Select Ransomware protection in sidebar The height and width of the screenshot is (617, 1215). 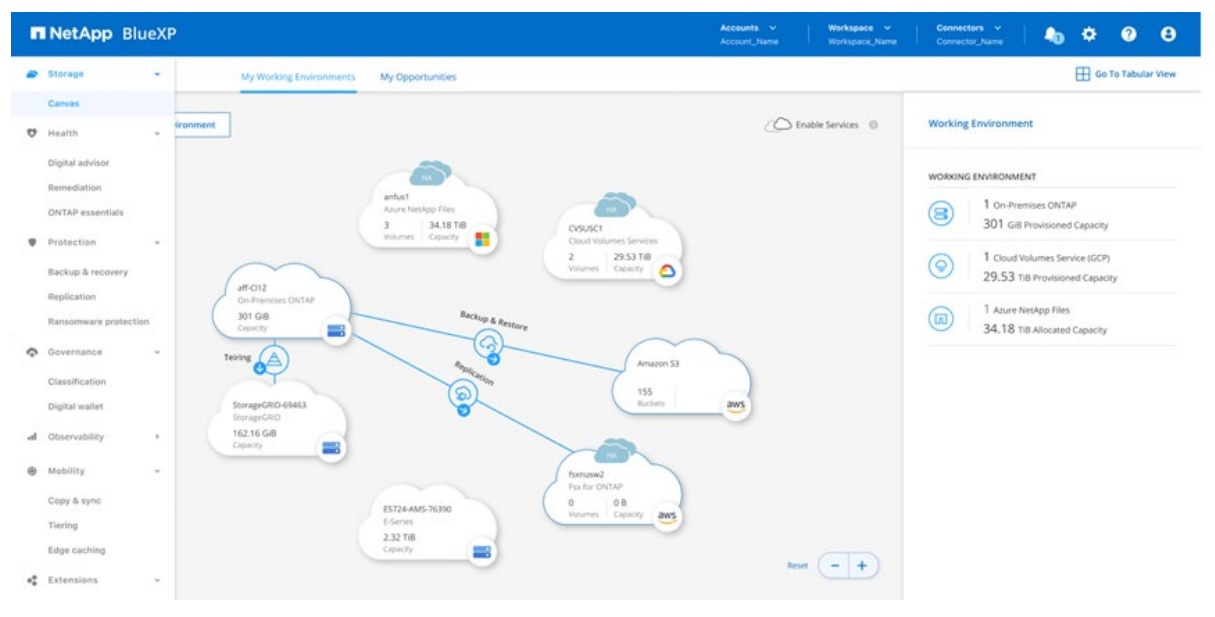(x=98, y=322)
